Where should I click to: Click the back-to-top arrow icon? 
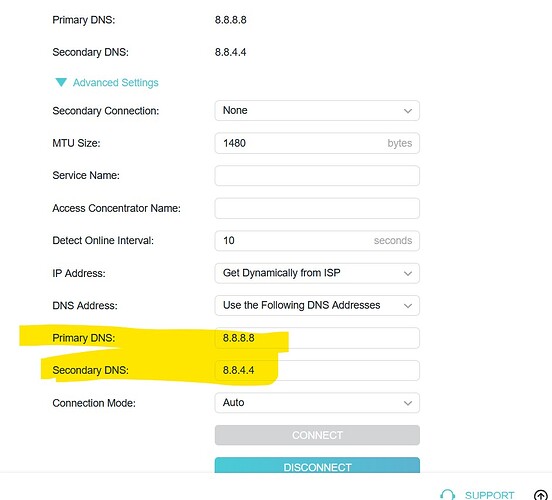point(541,495)
